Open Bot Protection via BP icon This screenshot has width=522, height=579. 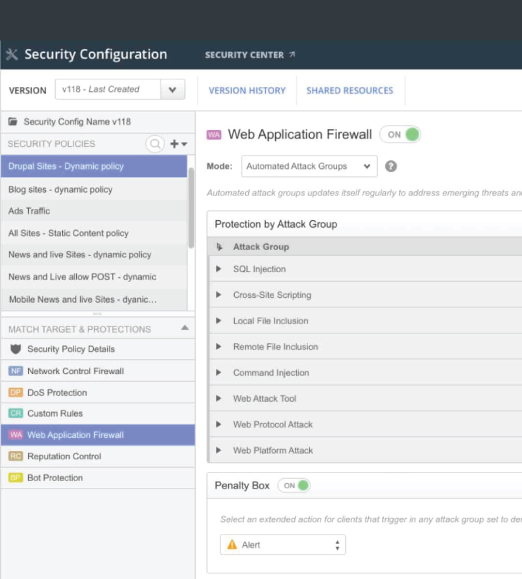(16, 477)
